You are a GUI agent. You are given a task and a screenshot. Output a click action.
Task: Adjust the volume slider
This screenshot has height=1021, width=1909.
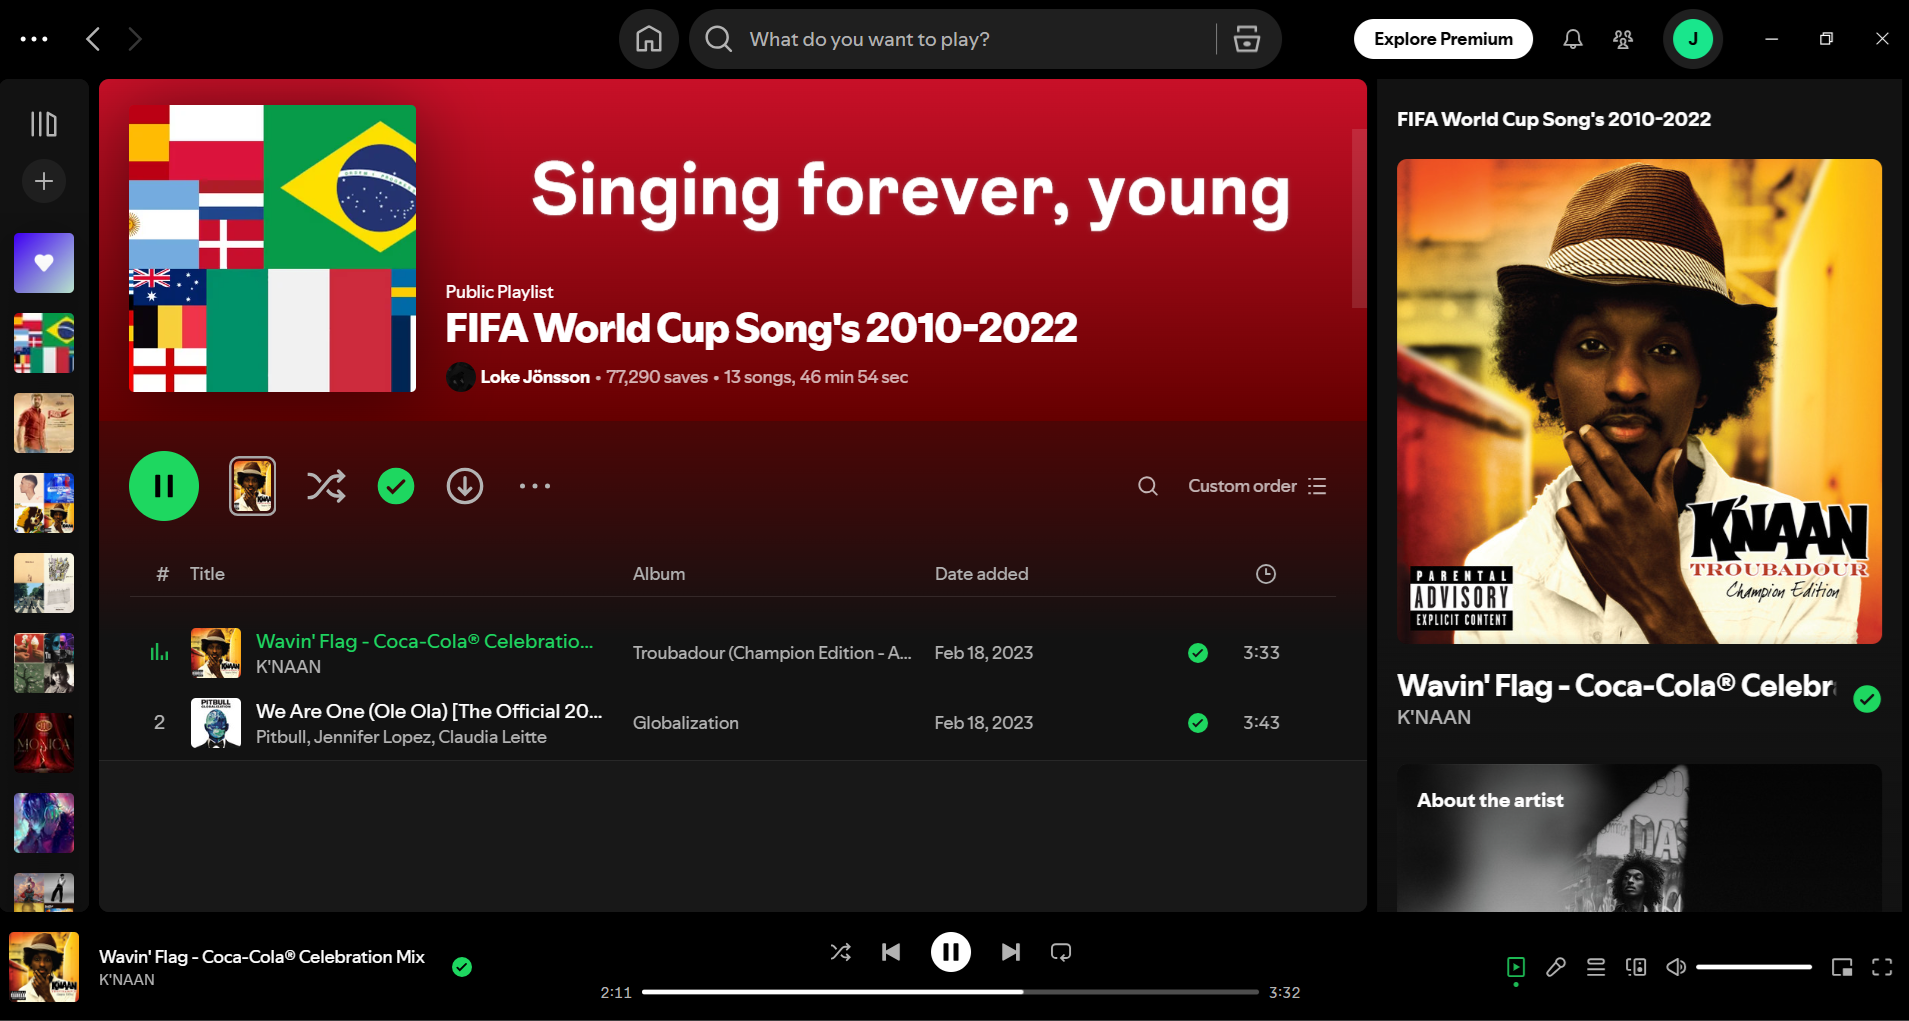coord(1755,966)
